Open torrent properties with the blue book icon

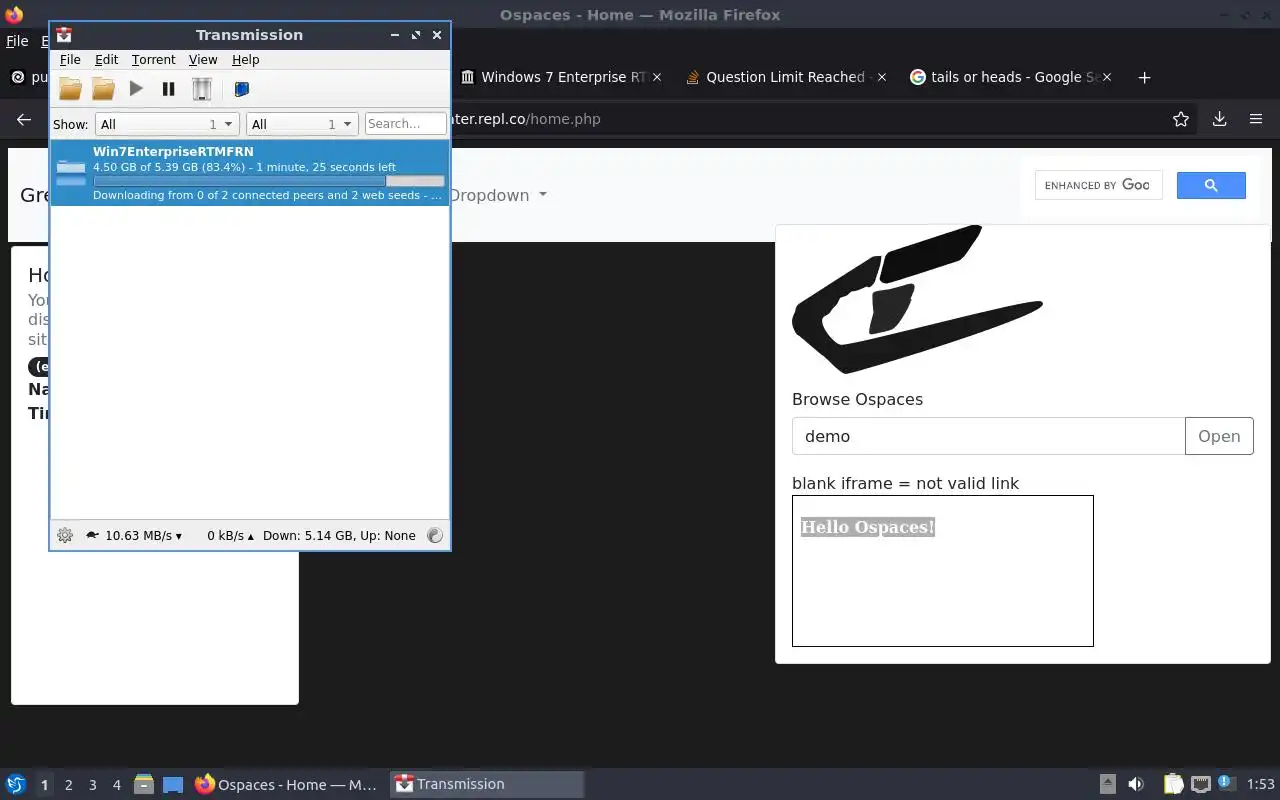[241, 89]
